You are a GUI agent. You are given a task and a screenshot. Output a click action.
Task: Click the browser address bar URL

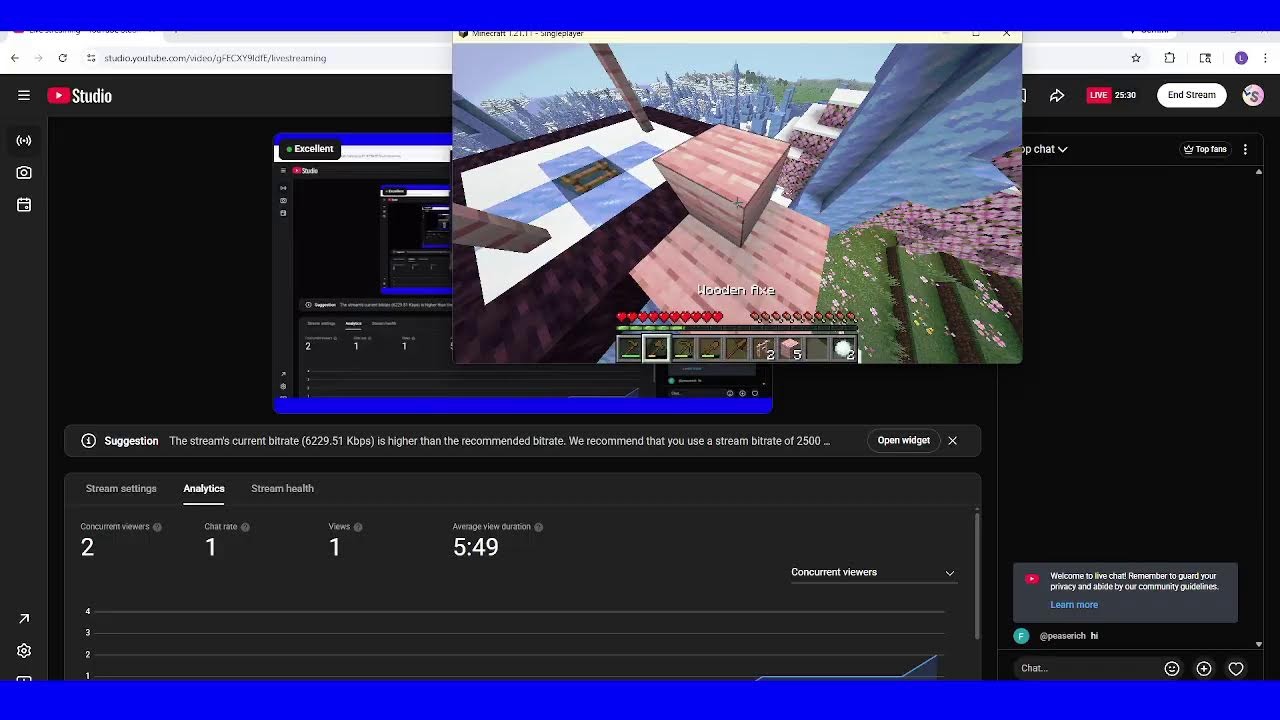pyautogui.click(x=215, y=58)
